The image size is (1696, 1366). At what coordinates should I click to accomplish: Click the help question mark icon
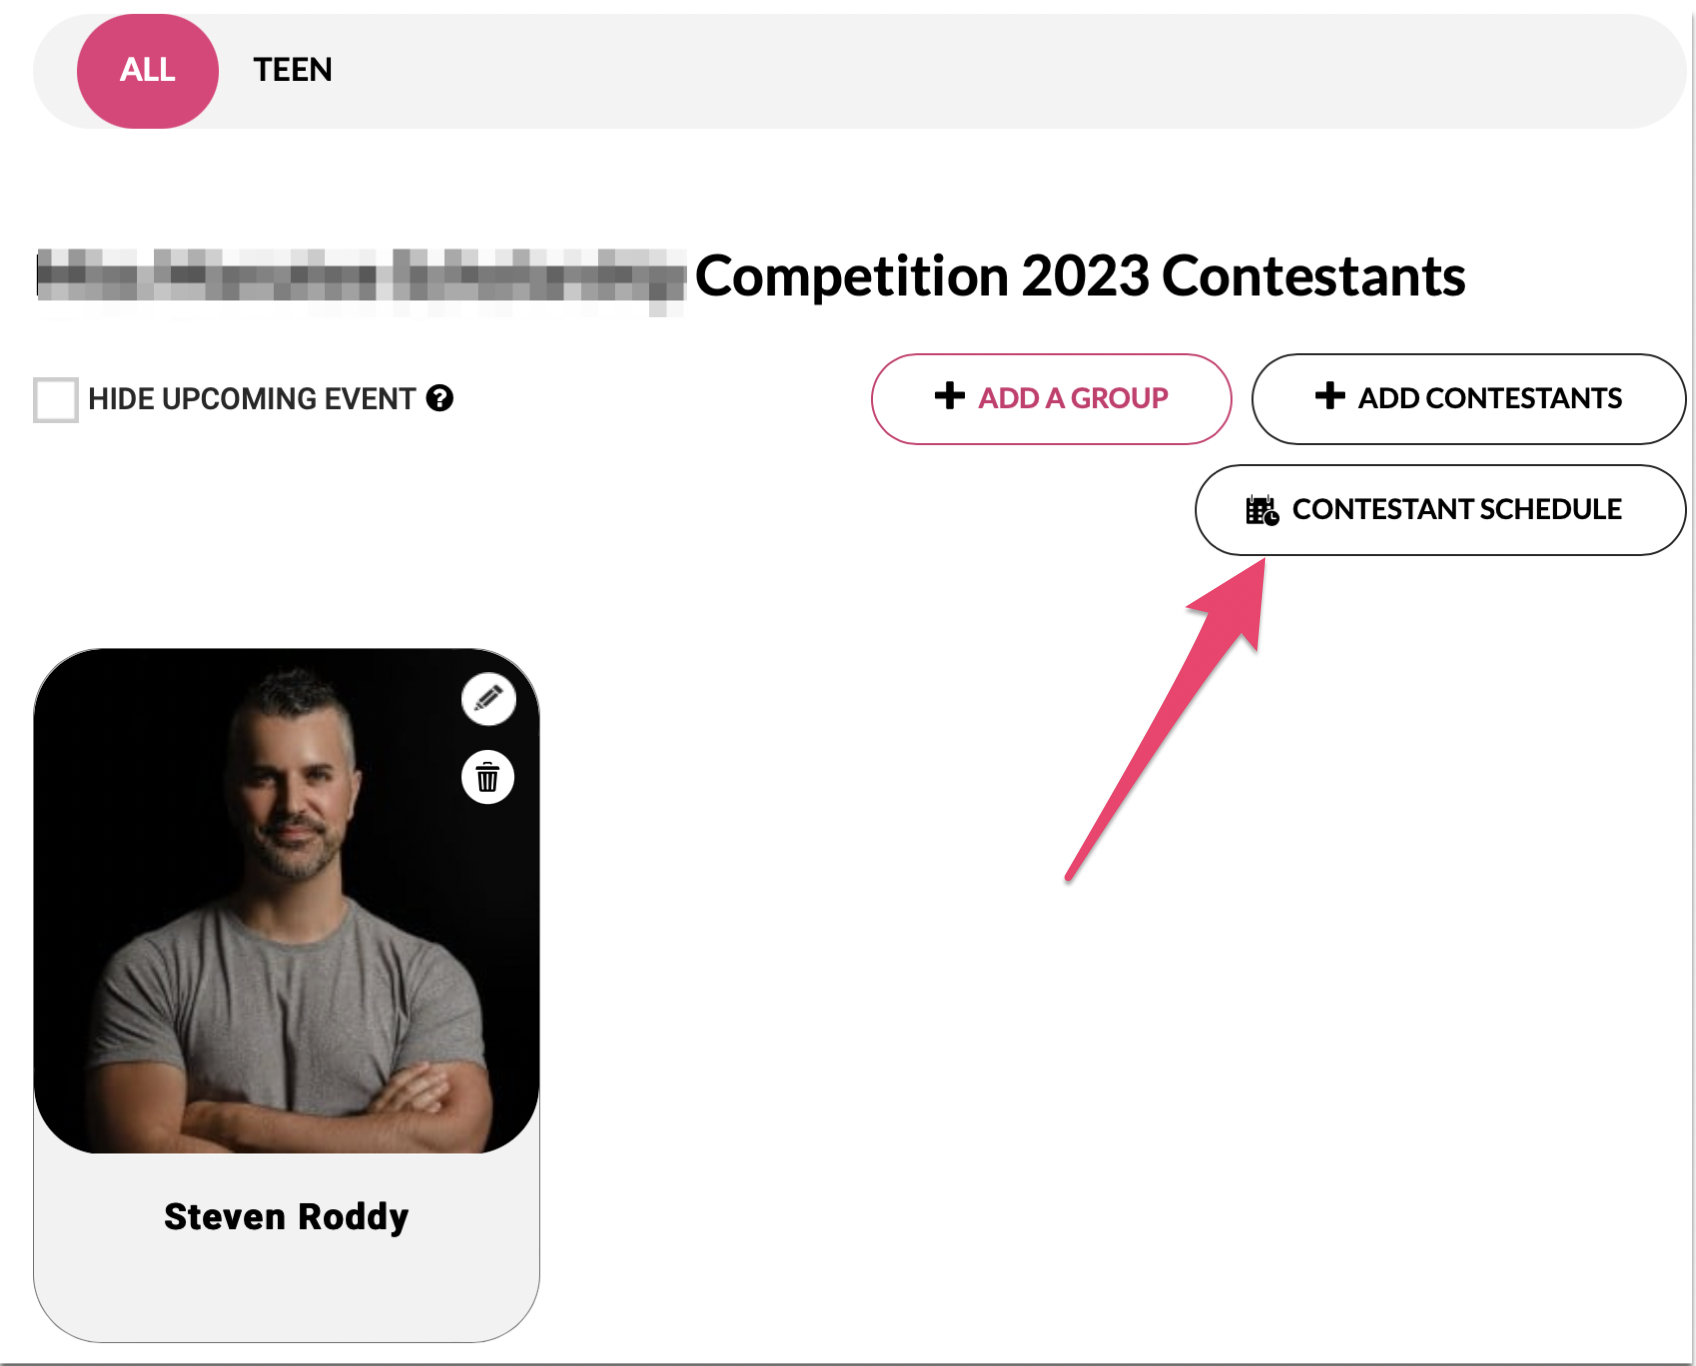click(x=440, y=398)
